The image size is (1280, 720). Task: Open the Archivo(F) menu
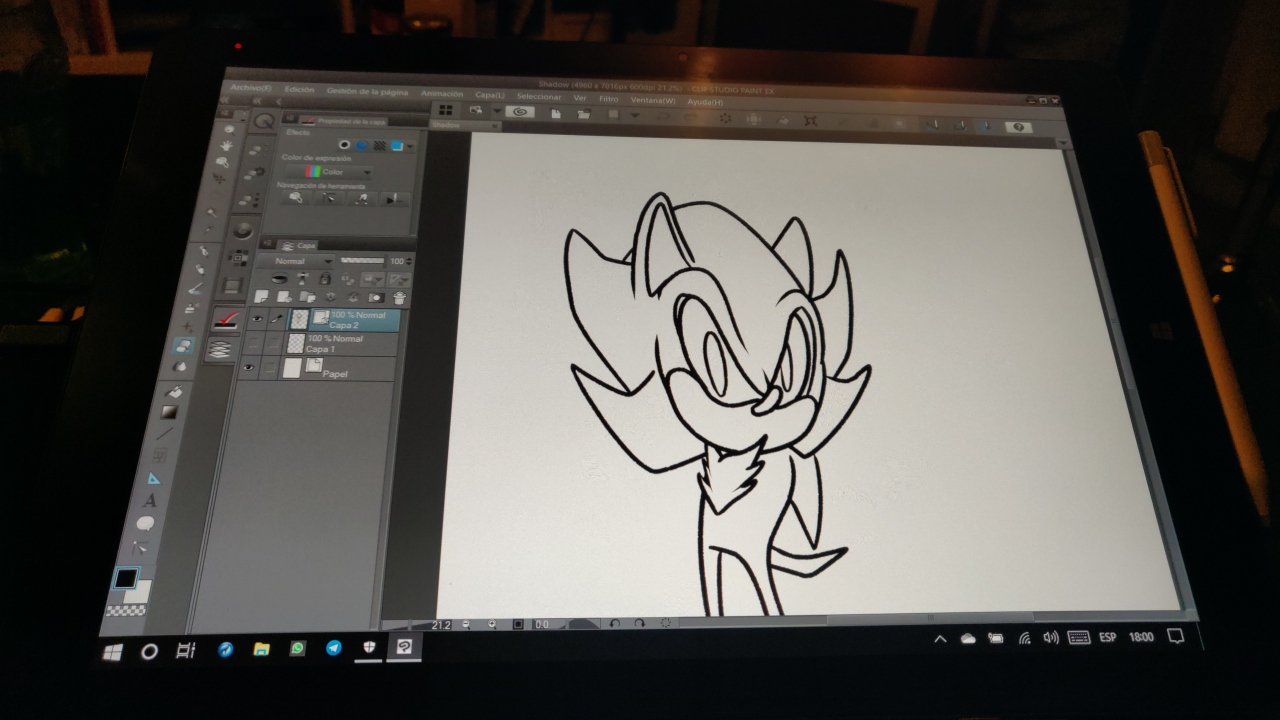pyautogui.click(x=249, y=88)
